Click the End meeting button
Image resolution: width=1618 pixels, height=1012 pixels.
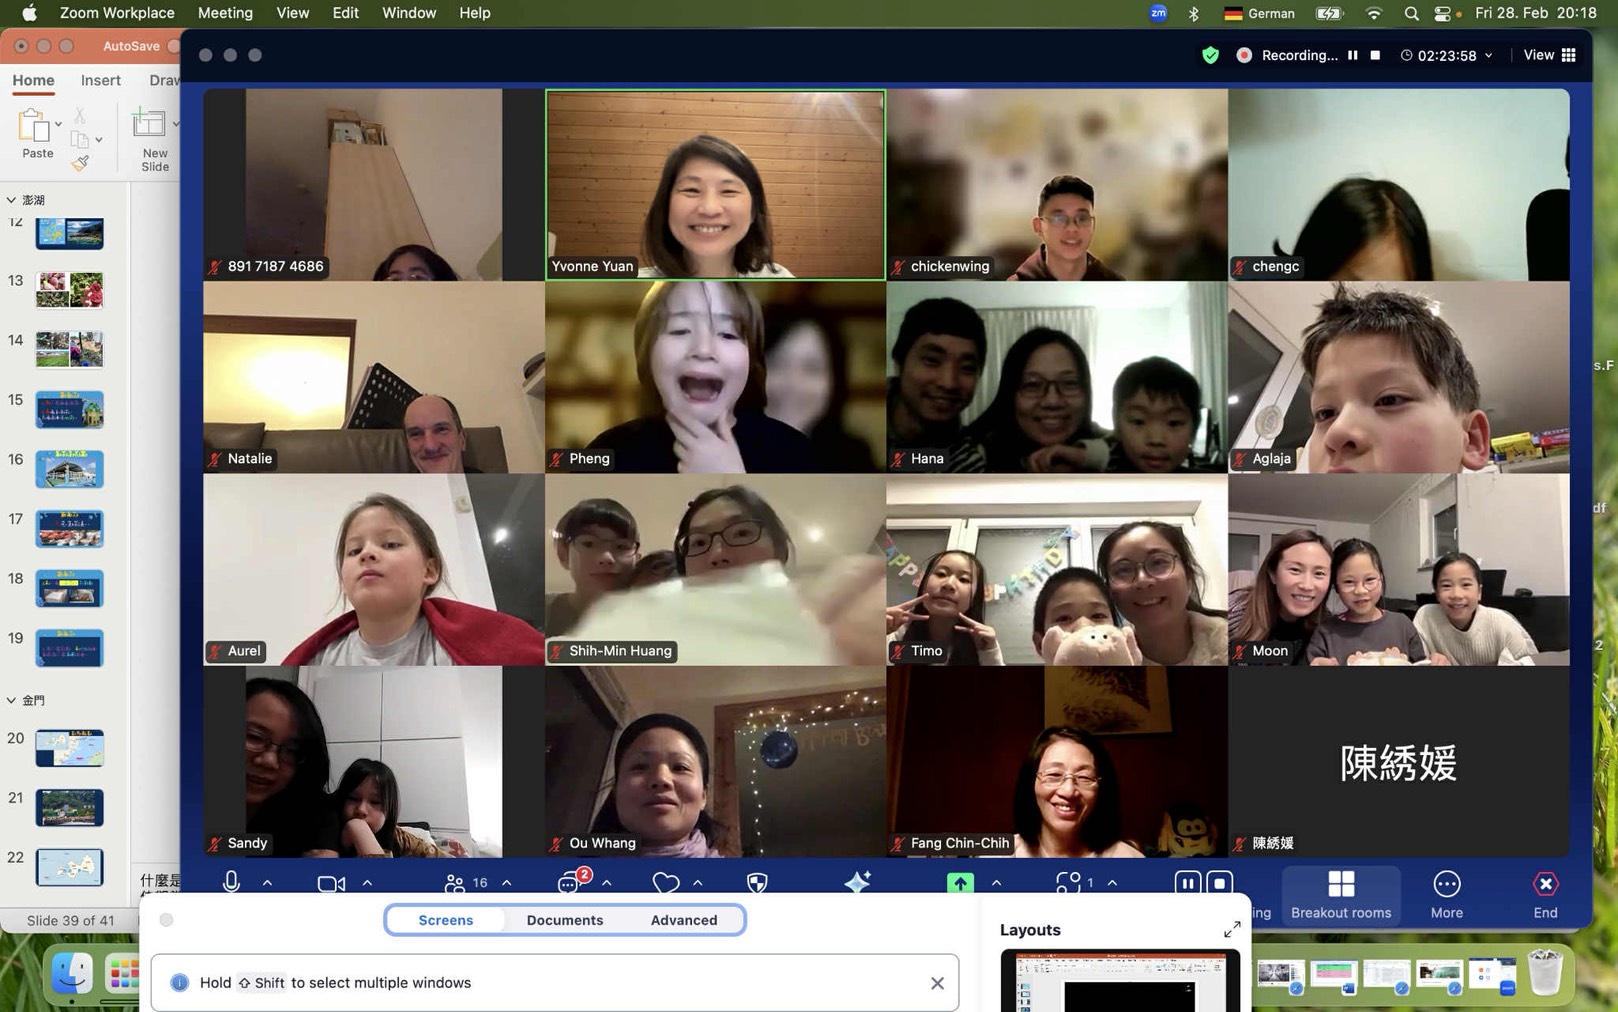pyautogui.click(x=1545, y=894)
